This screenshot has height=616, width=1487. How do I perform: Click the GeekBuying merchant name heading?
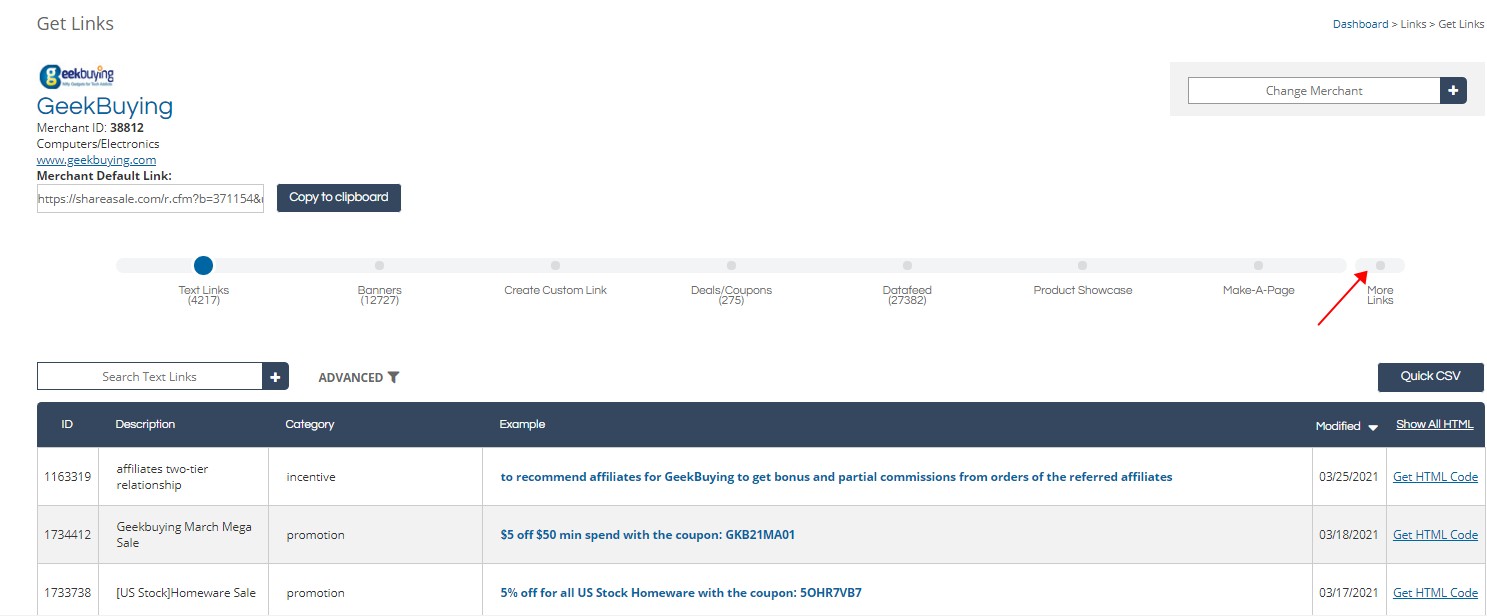[x=105, y=106]
